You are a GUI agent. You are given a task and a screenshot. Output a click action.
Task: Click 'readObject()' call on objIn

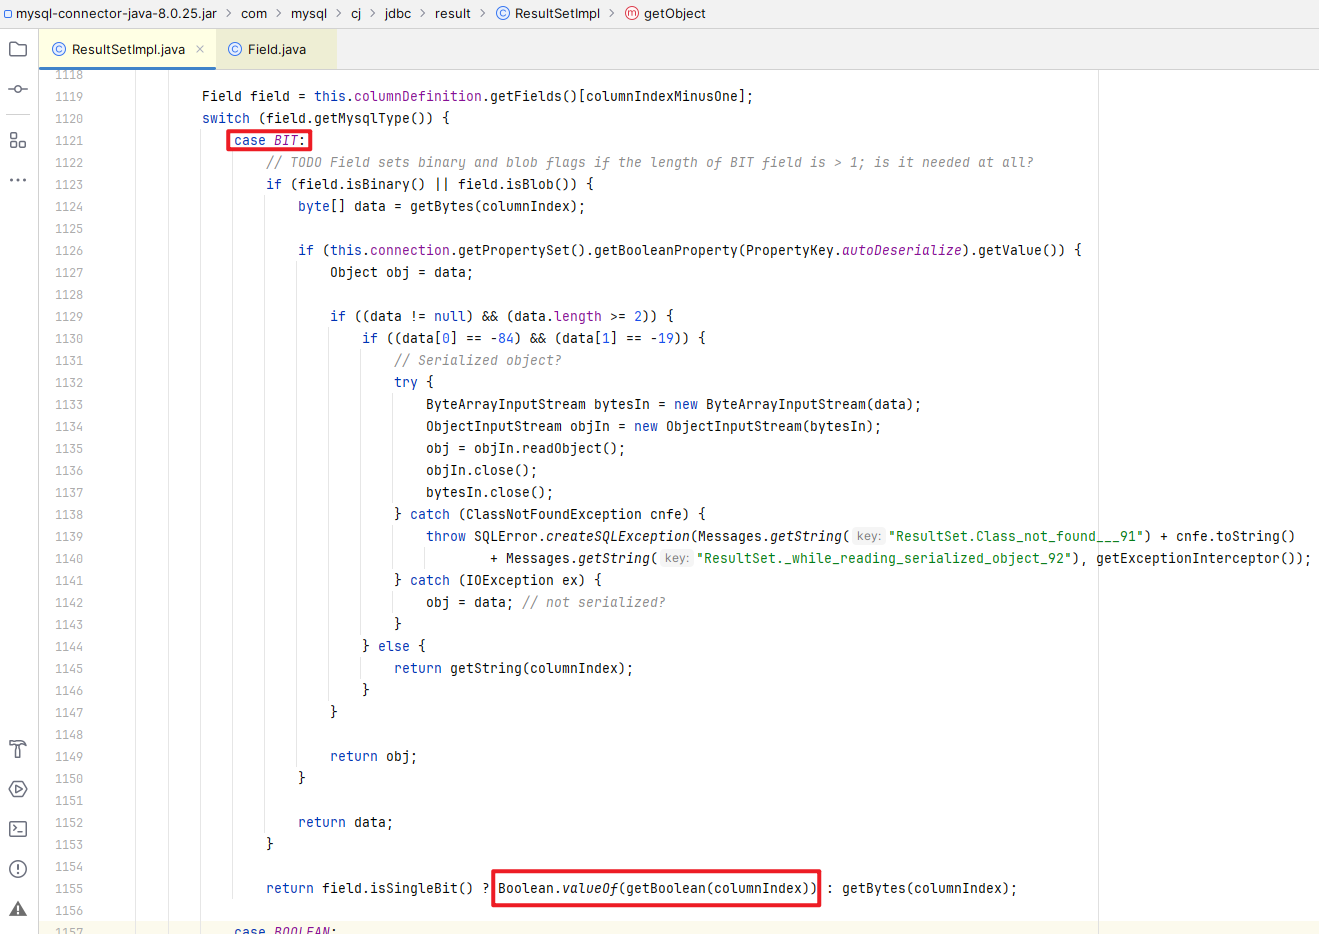(x=570, y=449)
